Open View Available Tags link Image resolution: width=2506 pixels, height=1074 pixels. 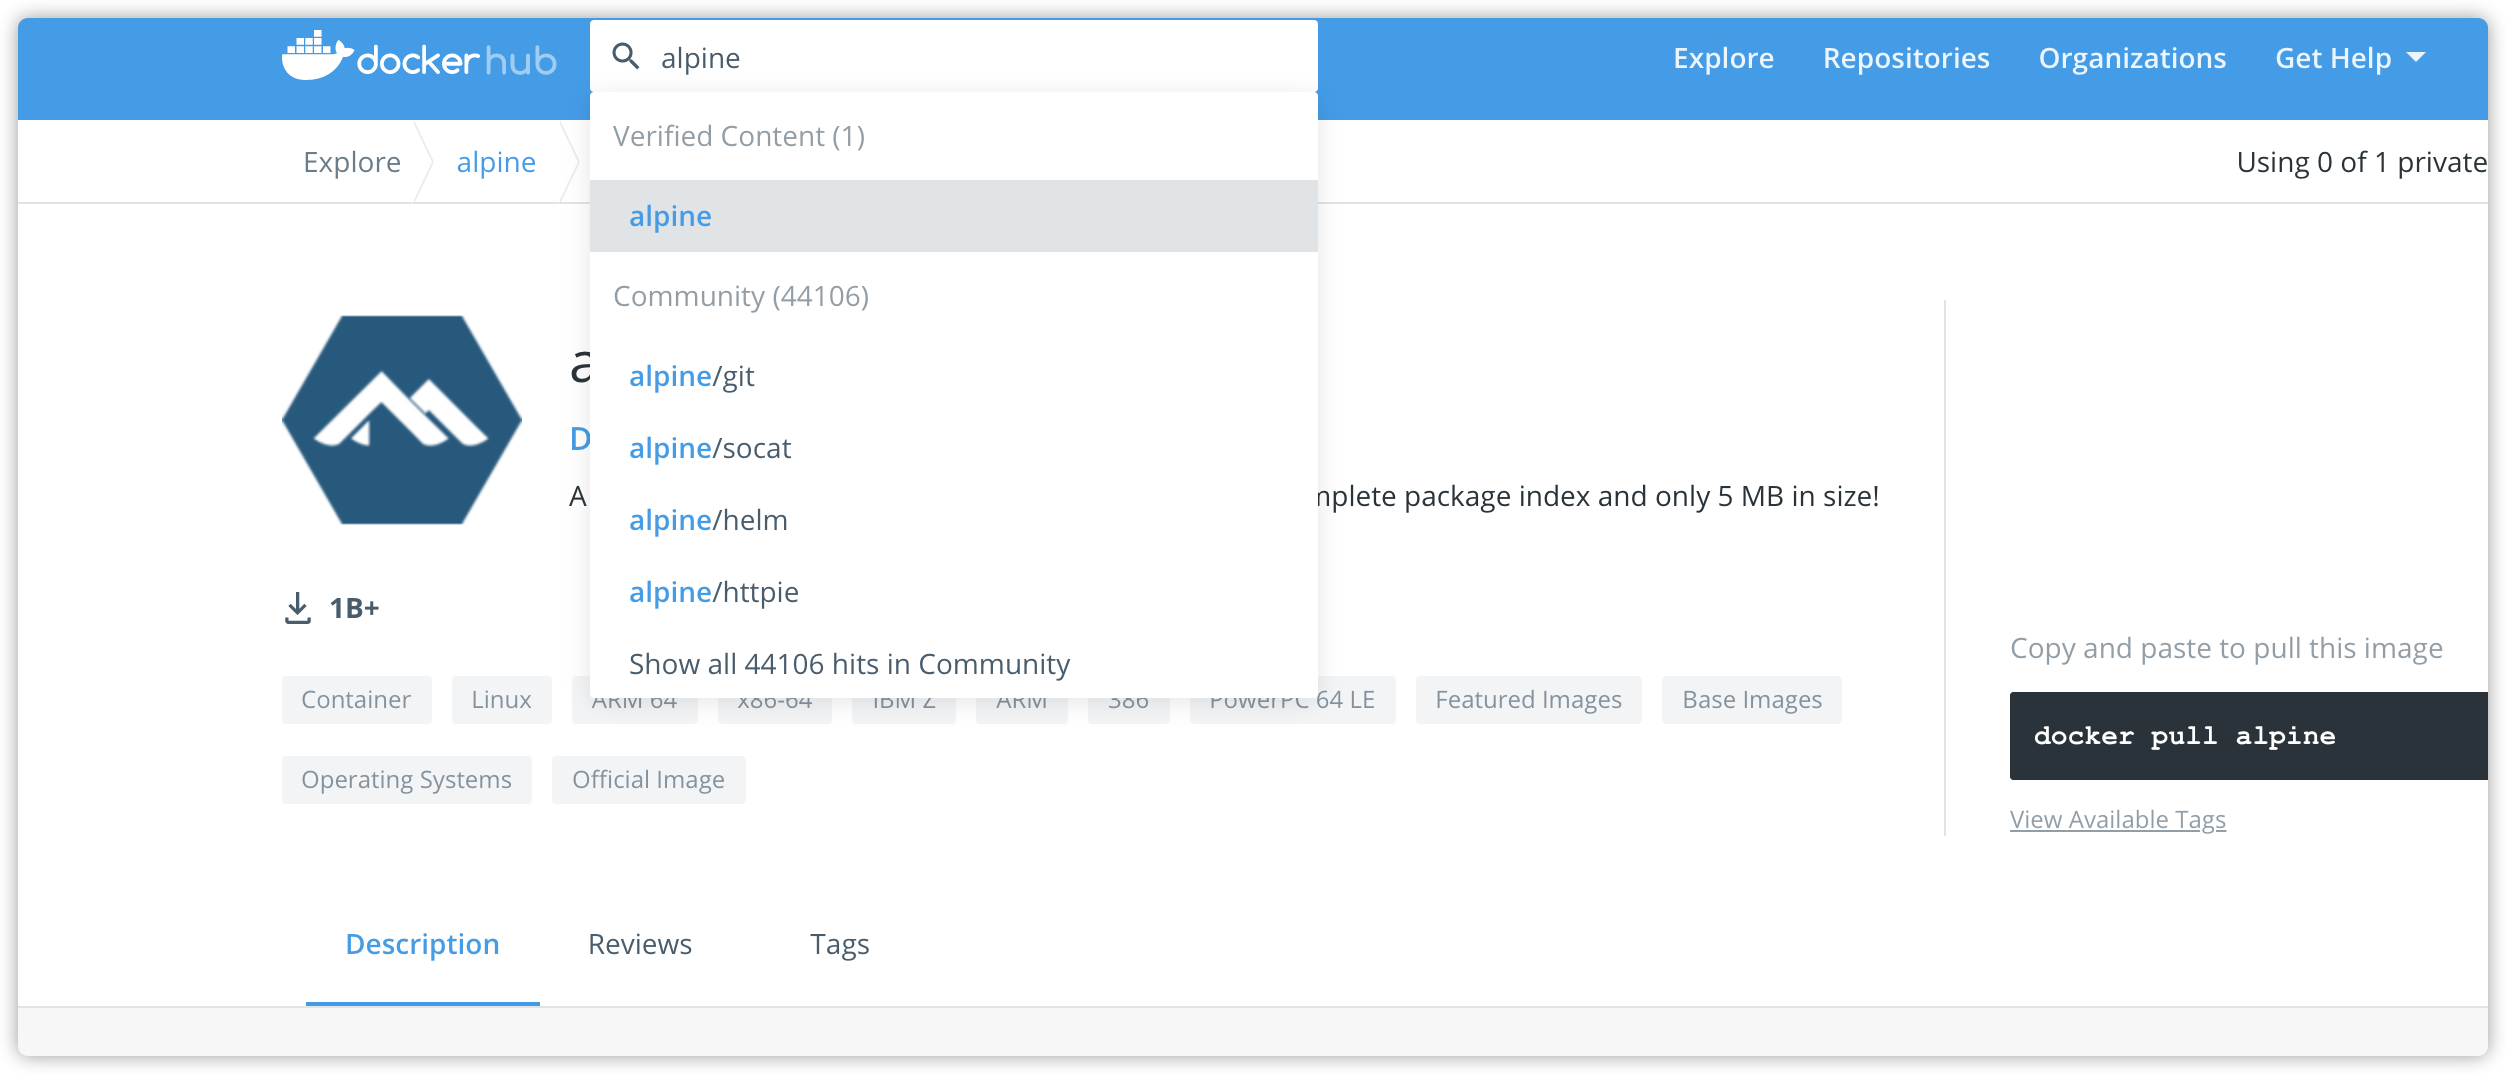click(2117, 819)
